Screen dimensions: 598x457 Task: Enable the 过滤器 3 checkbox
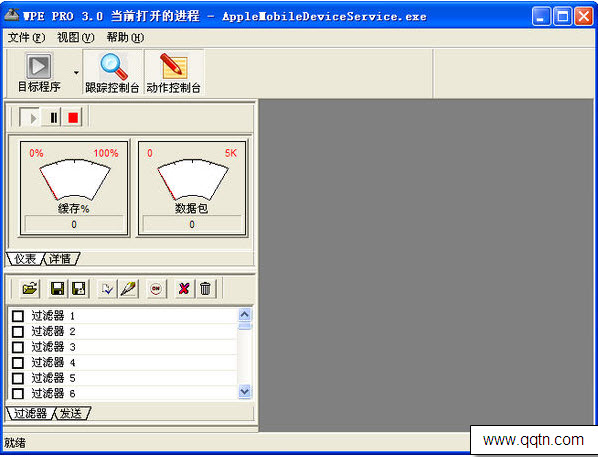[18, 347]
